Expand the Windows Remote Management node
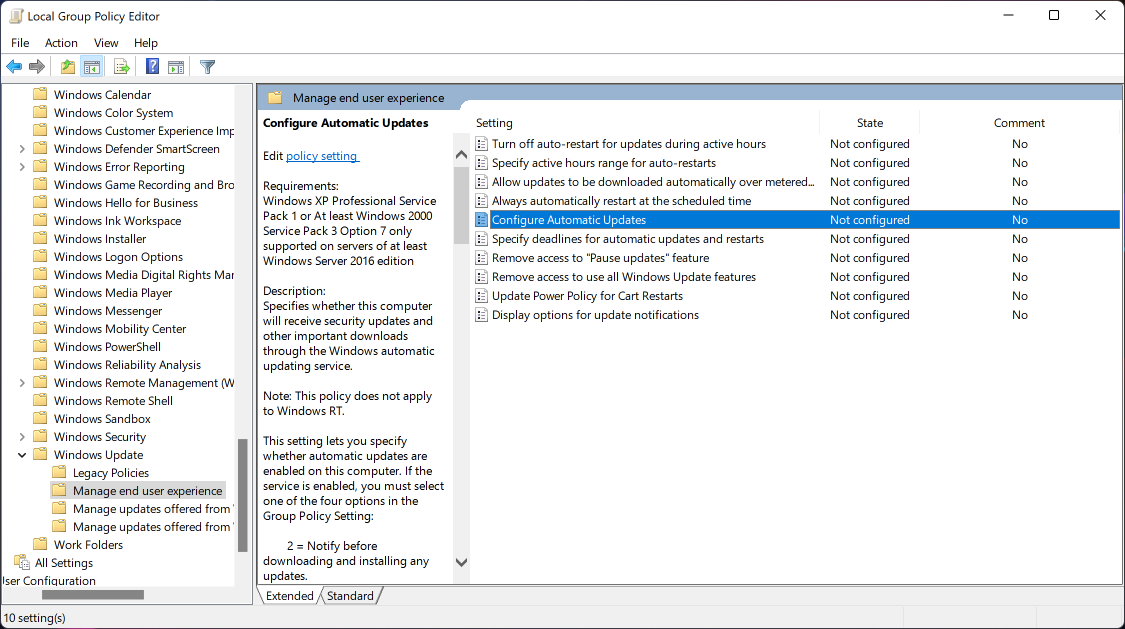The height and width of the screenshot is (629, 1125). pyautogui.click(x=22, y=382)
